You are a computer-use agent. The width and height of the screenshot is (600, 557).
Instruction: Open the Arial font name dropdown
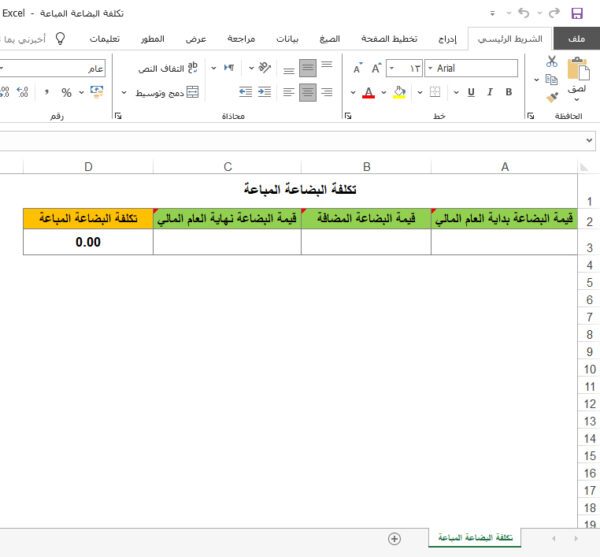click(x=430, y=68)
